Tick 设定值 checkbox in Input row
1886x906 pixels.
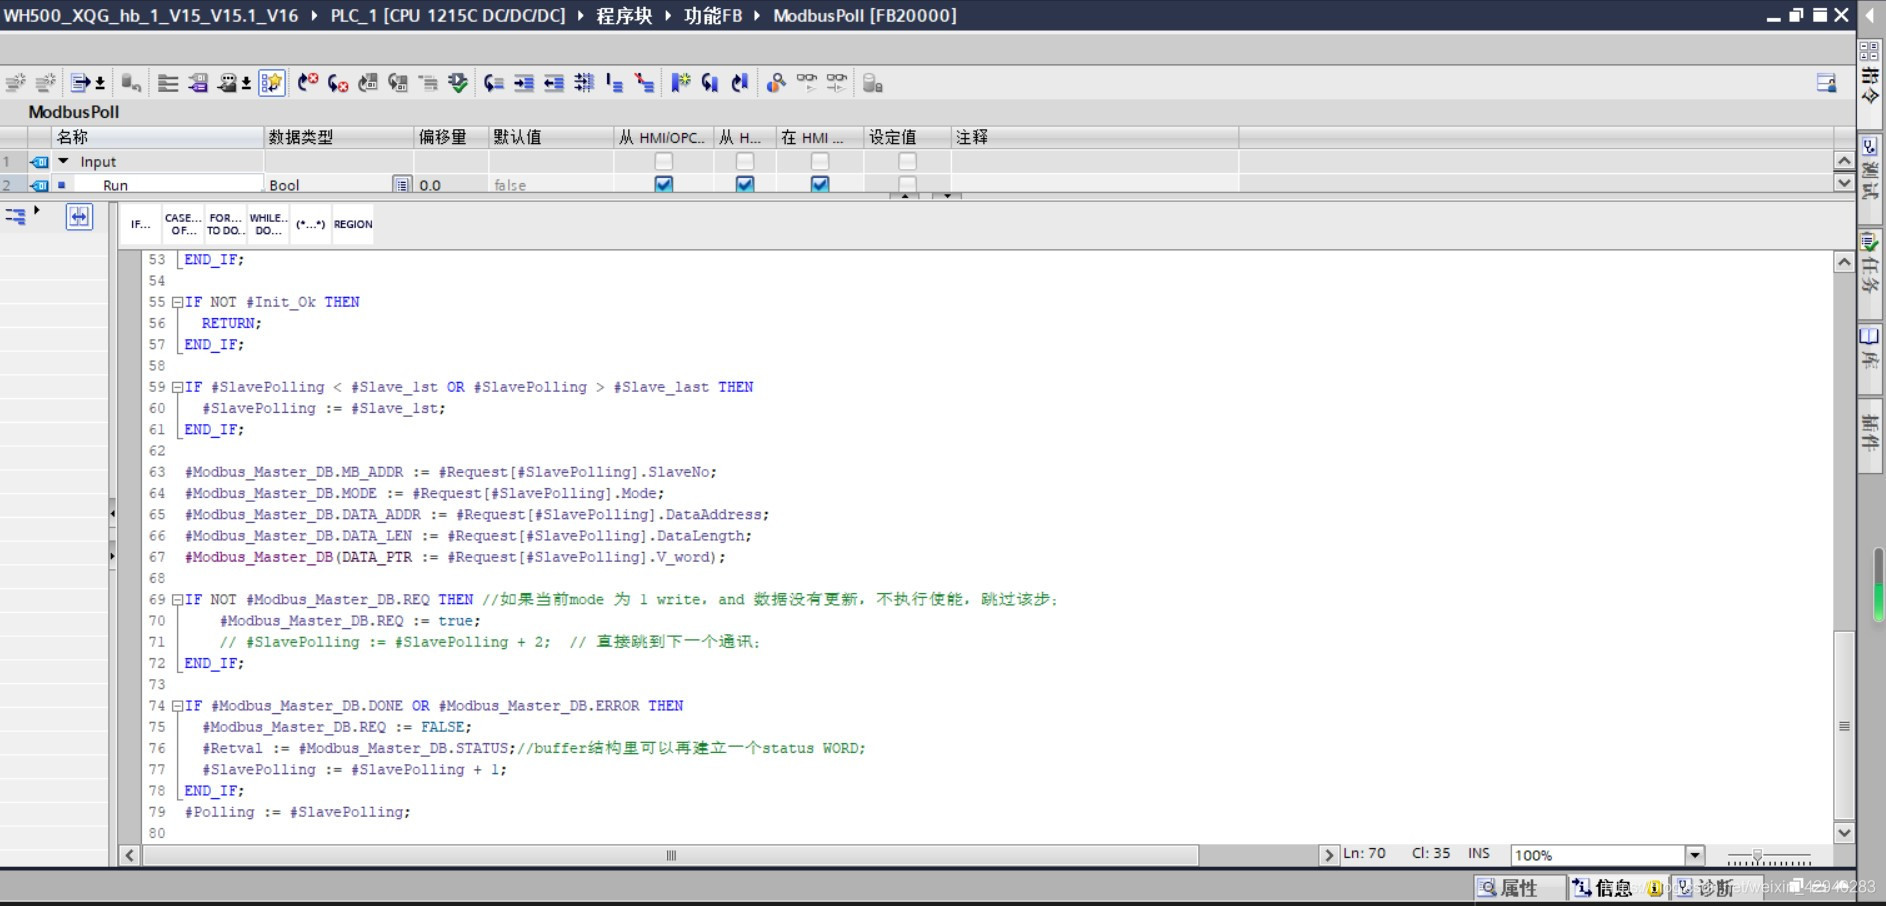[x=907, y=161]
